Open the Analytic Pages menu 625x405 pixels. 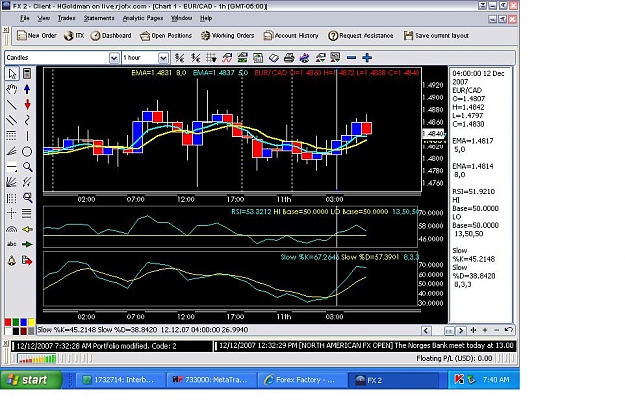(143, 18)
